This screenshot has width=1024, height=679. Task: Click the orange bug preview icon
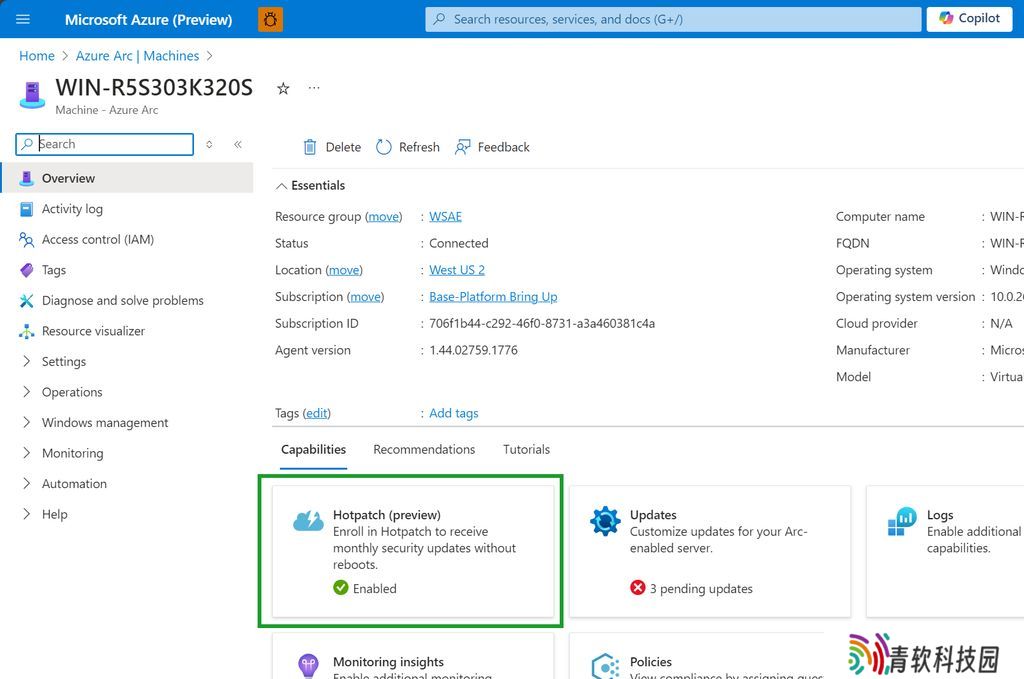point(270,20)
